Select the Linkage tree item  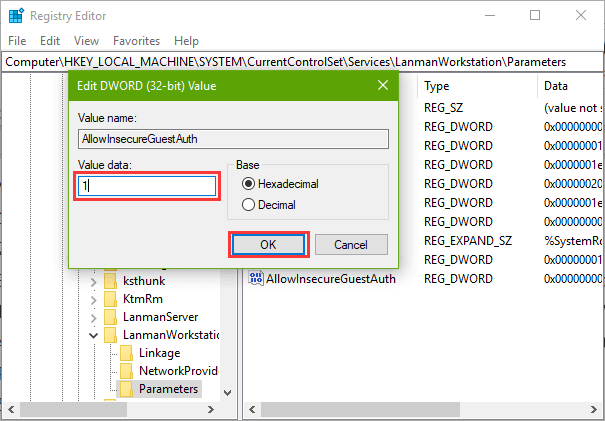point(159,353)
